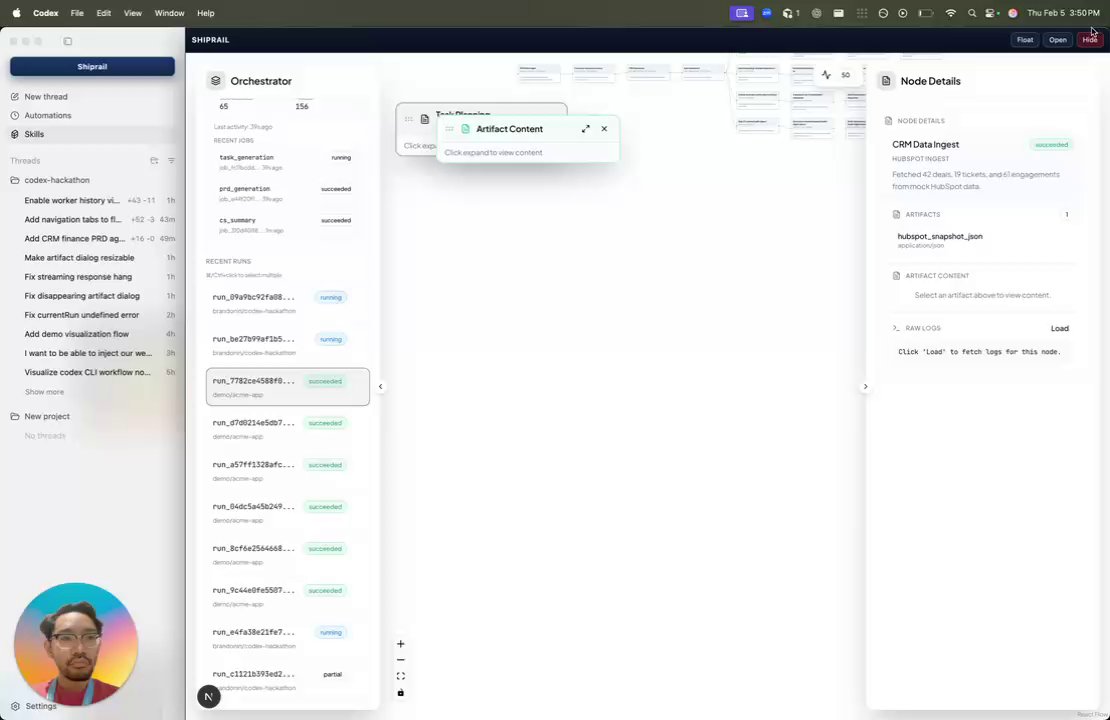Open Skills

[x=34, y=134]
